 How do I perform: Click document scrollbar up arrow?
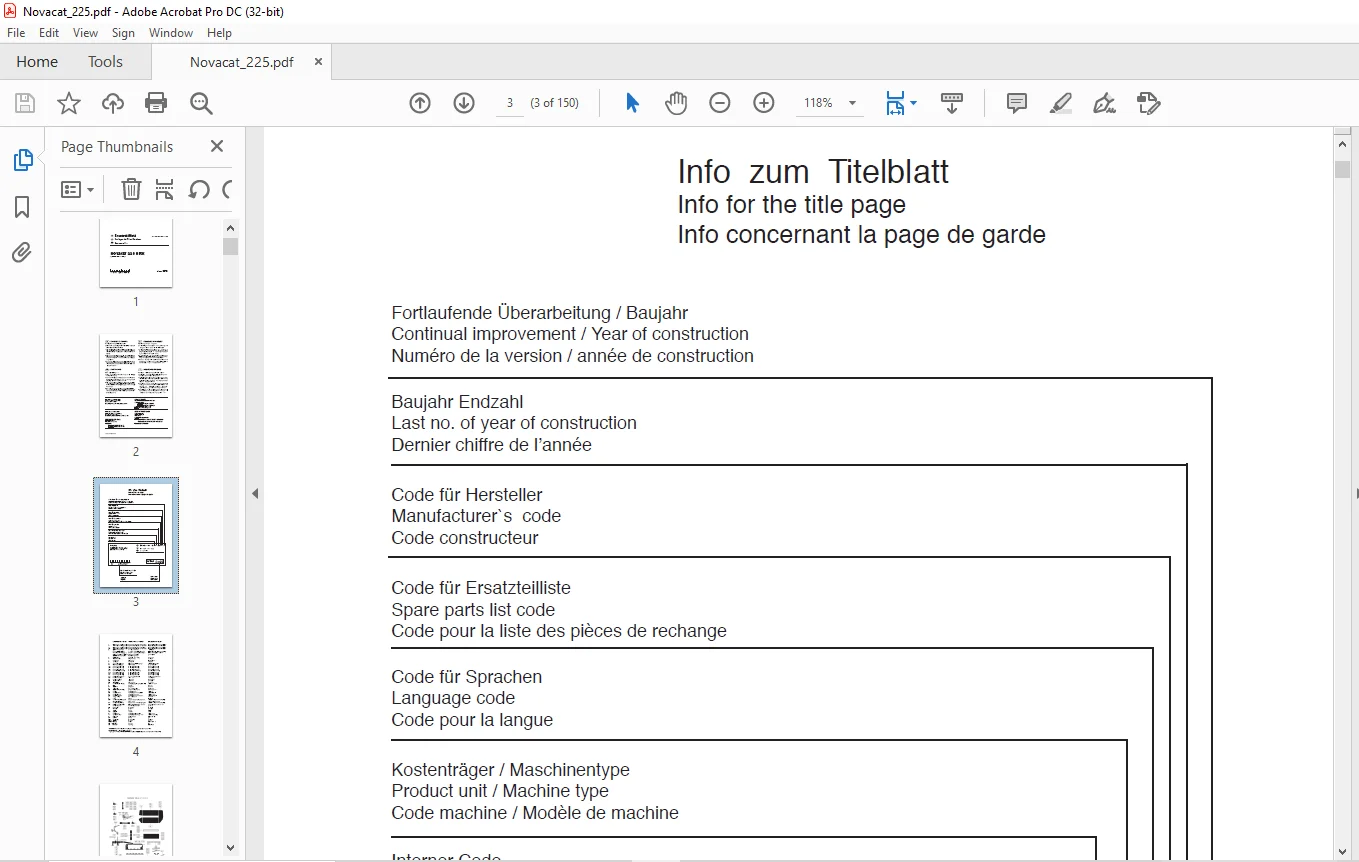coord(1342,143)
